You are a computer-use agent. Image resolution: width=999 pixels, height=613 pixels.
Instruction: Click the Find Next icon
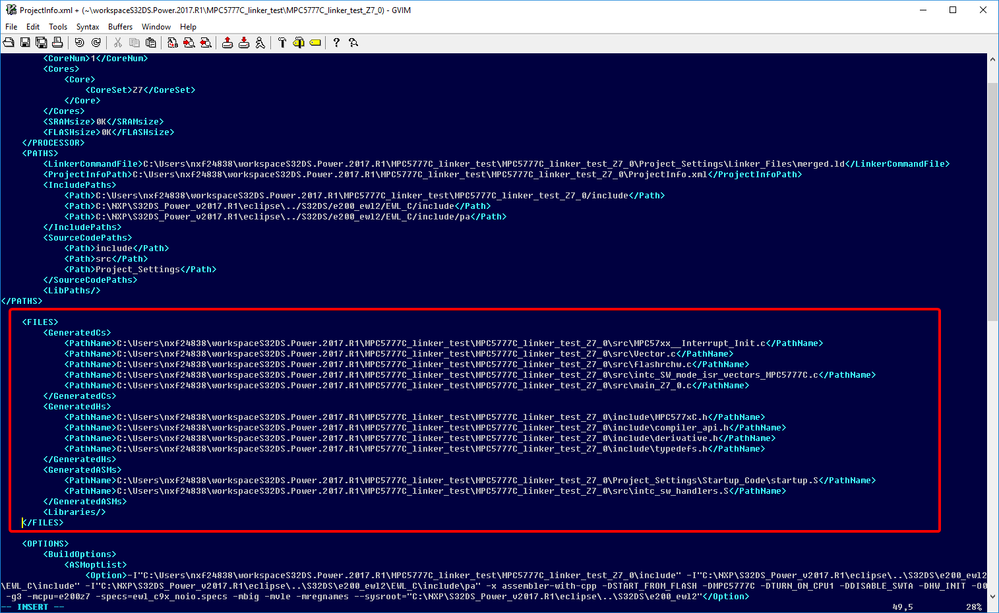point(189,43)
